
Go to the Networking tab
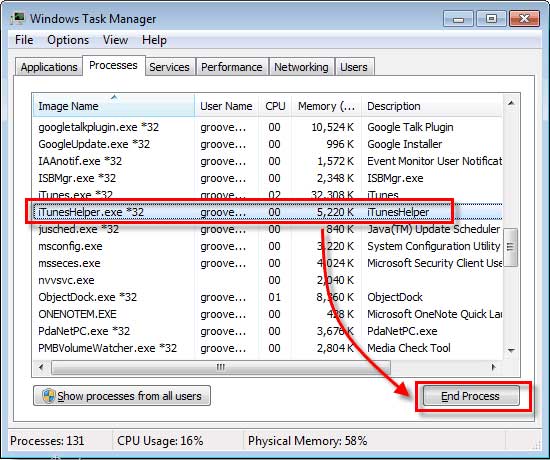click(x=301, y=67)
